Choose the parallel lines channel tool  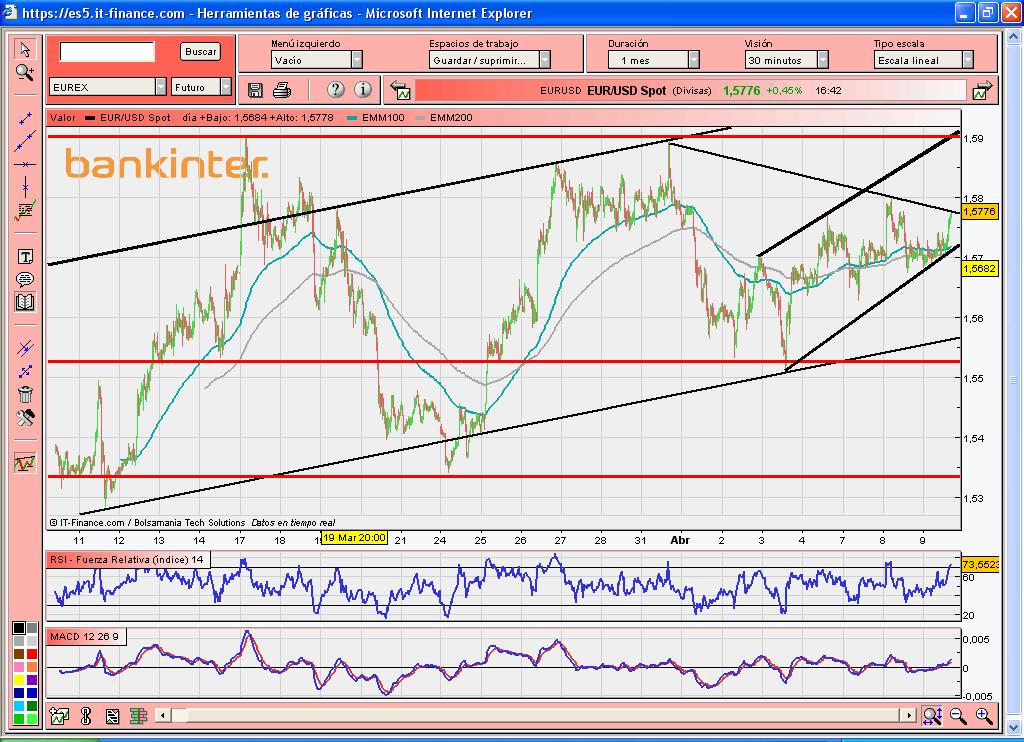coord(25,348)
